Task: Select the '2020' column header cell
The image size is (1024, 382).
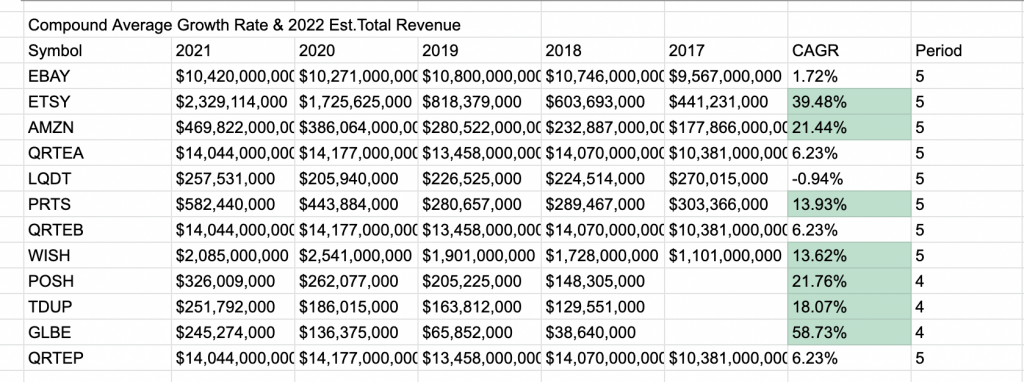Action: coord(357,50)
